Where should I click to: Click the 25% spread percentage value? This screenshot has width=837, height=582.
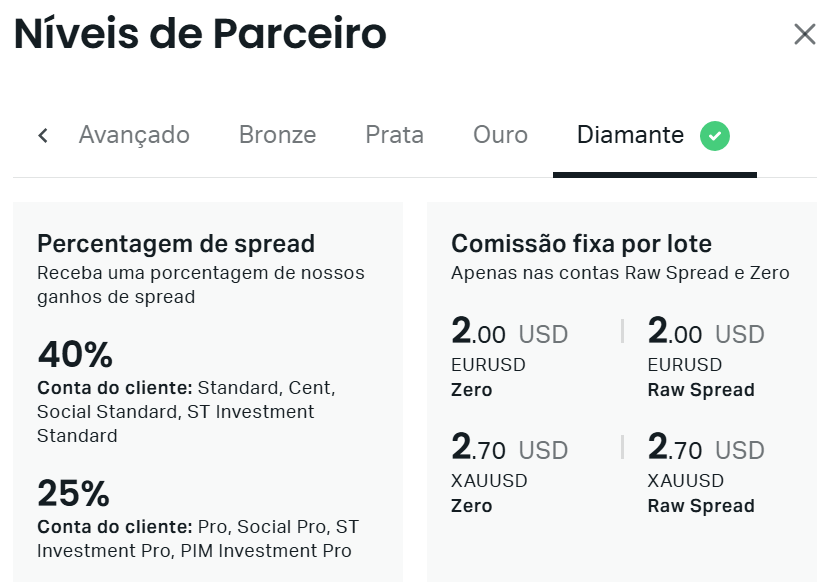72,491
